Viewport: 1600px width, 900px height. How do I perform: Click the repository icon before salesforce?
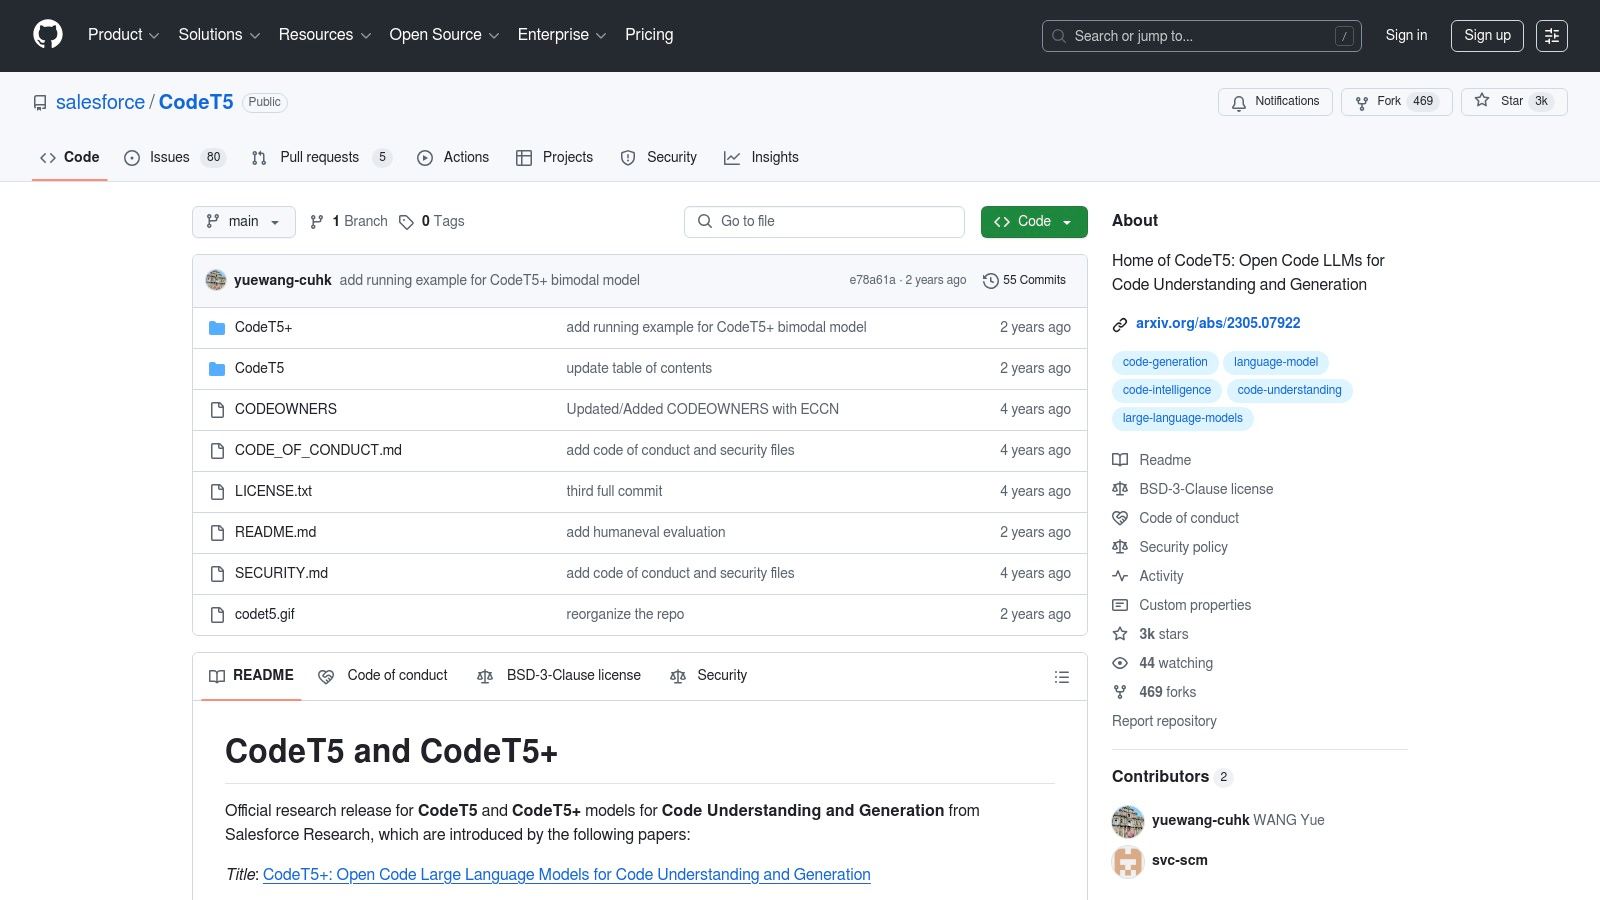point(40,103)
